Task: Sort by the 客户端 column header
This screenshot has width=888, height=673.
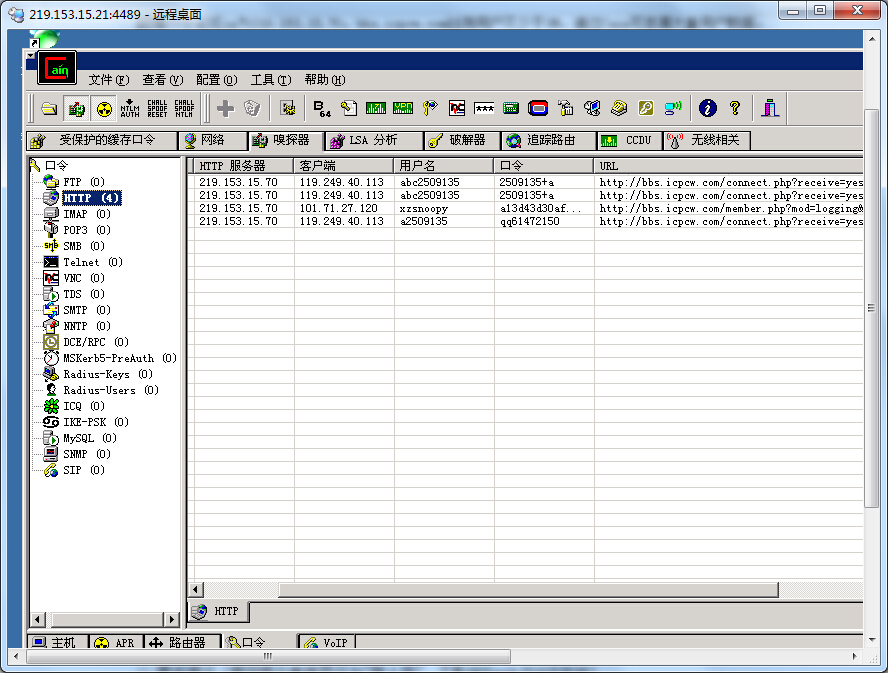Action: click(x=344, y=165)
